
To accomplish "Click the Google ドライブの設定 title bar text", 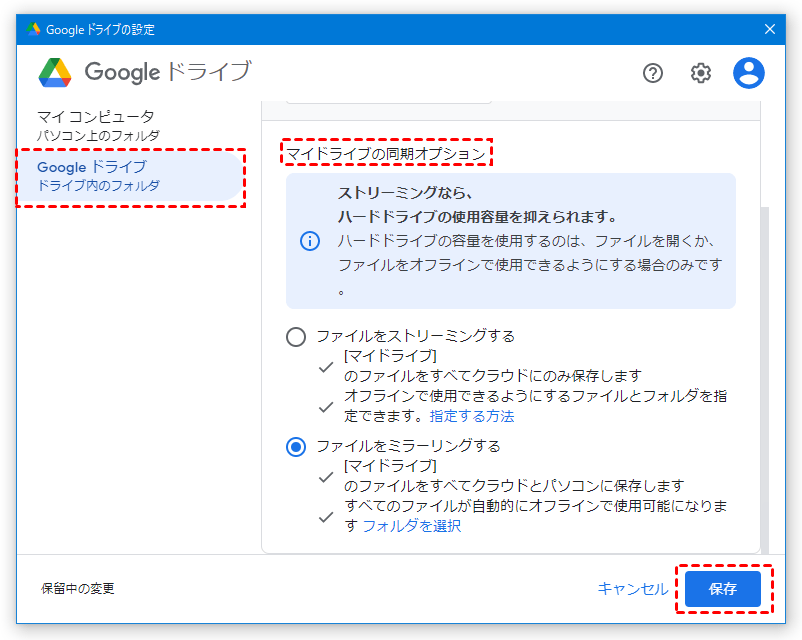I will pyautogui.click(x=100, y=30).
